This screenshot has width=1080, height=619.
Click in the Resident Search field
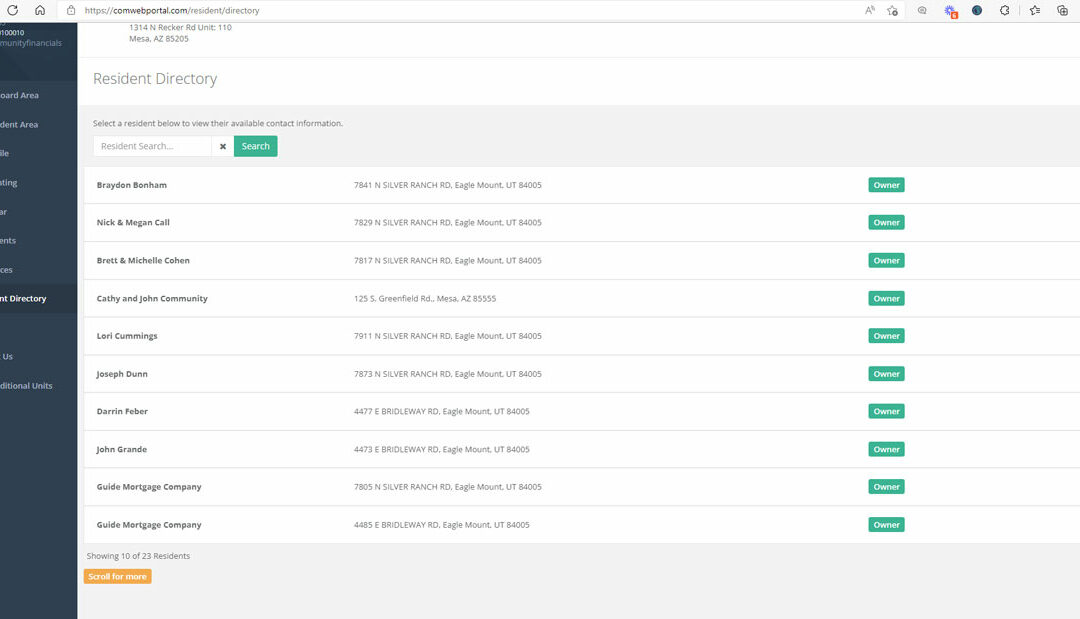tap(152, 146)
